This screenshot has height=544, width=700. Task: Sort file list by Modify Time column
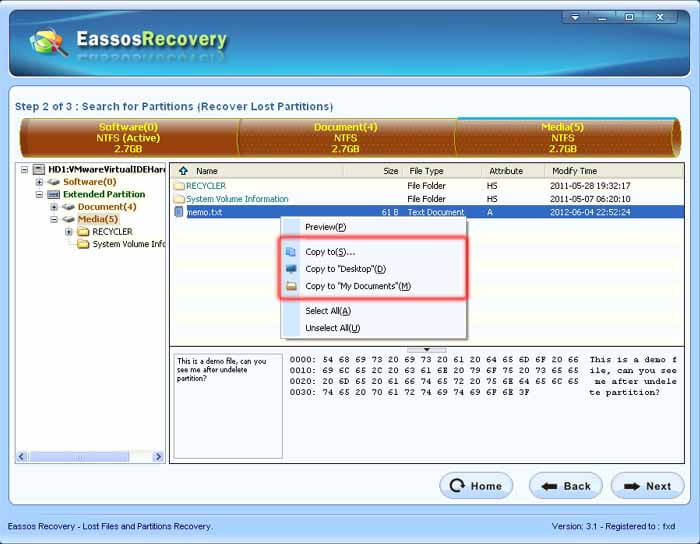point(614,171)
